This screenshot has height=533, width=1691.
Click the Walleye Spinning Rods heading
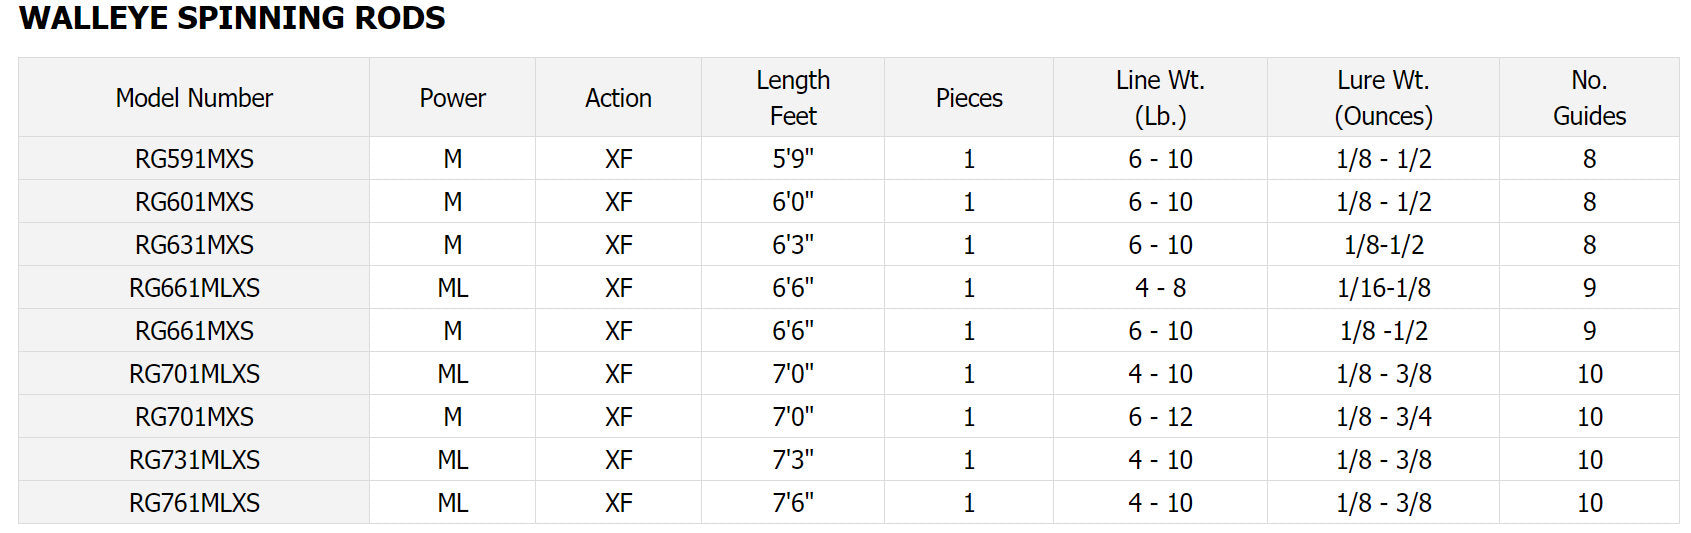pos(232,18)
